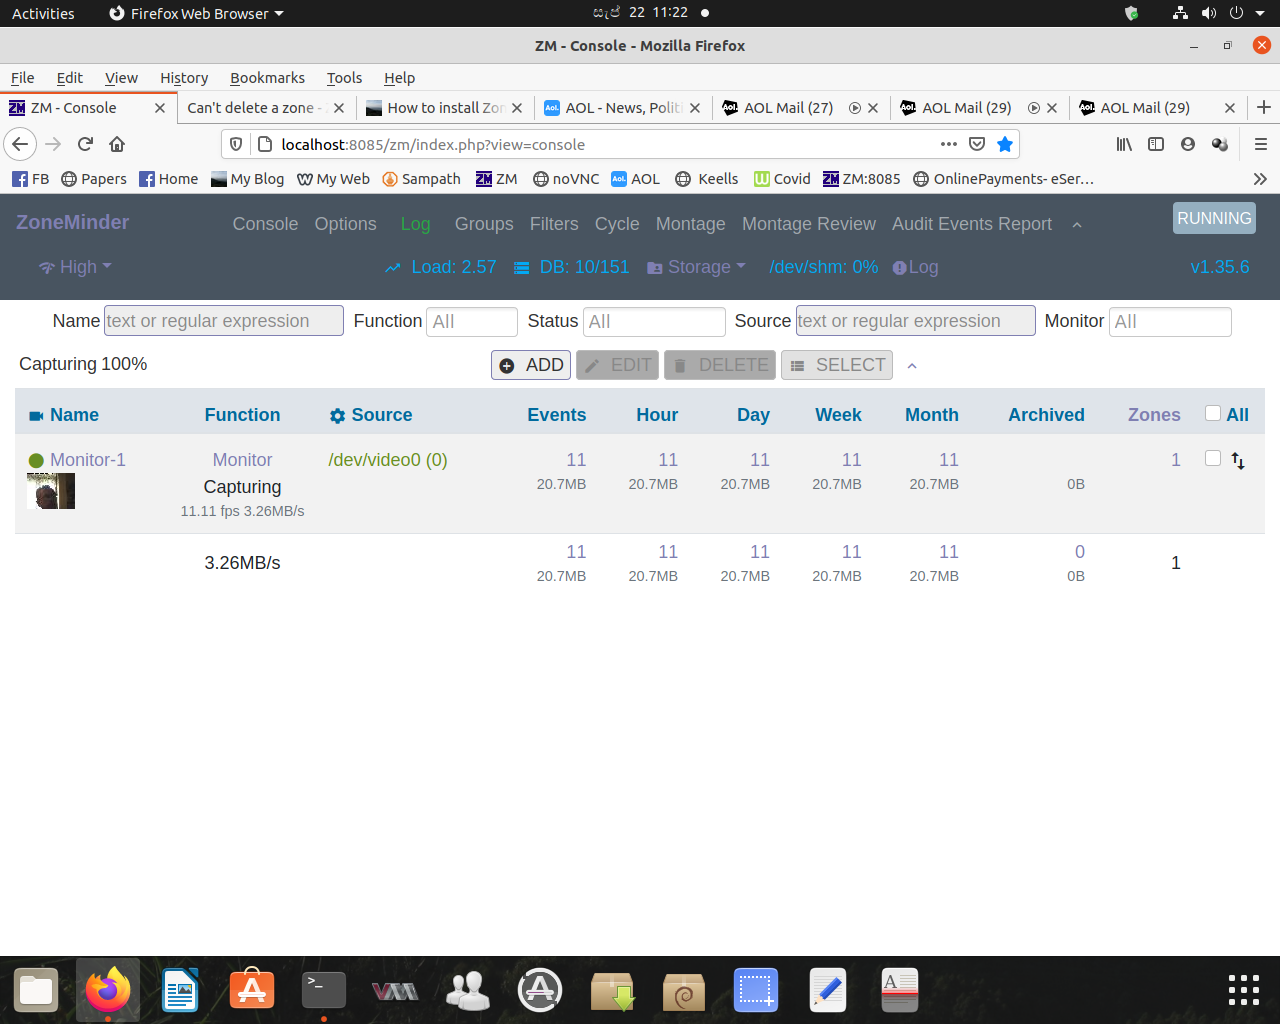The width and height of the screenshot is (1280, 1024).
Task: Collapse the navigation bar chevron
Action: click(1077, 225)
